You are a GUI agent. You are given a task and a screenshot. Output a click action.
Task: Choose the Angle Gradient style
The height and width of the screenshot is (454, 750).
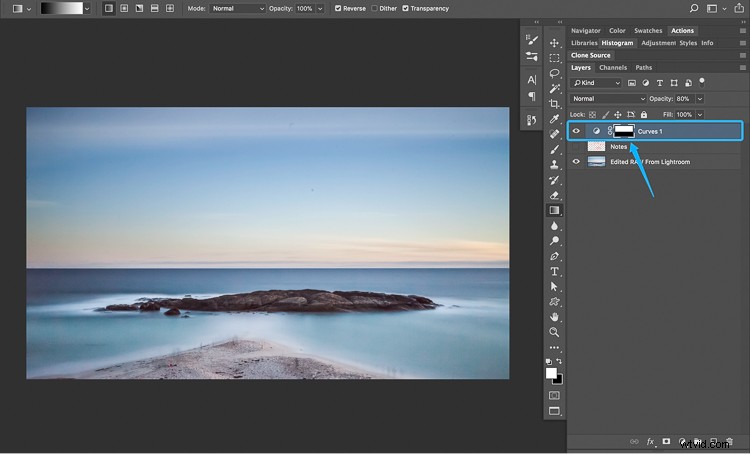click(x=139, y=9)
